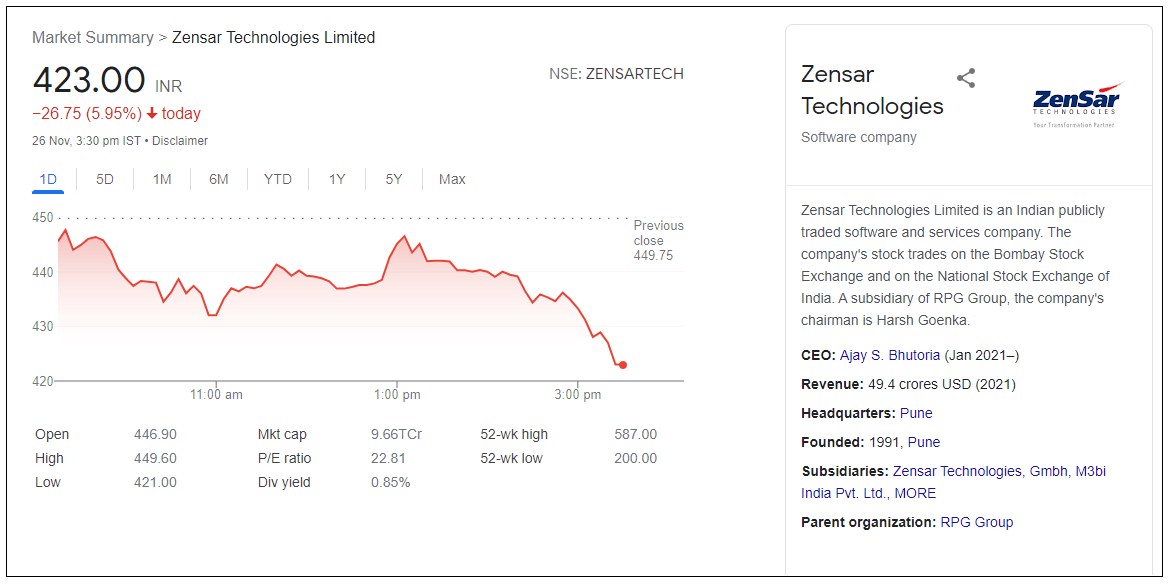Switch to the 5D chart tab
The image size is (1169, 585).
(x=105, y=179)
